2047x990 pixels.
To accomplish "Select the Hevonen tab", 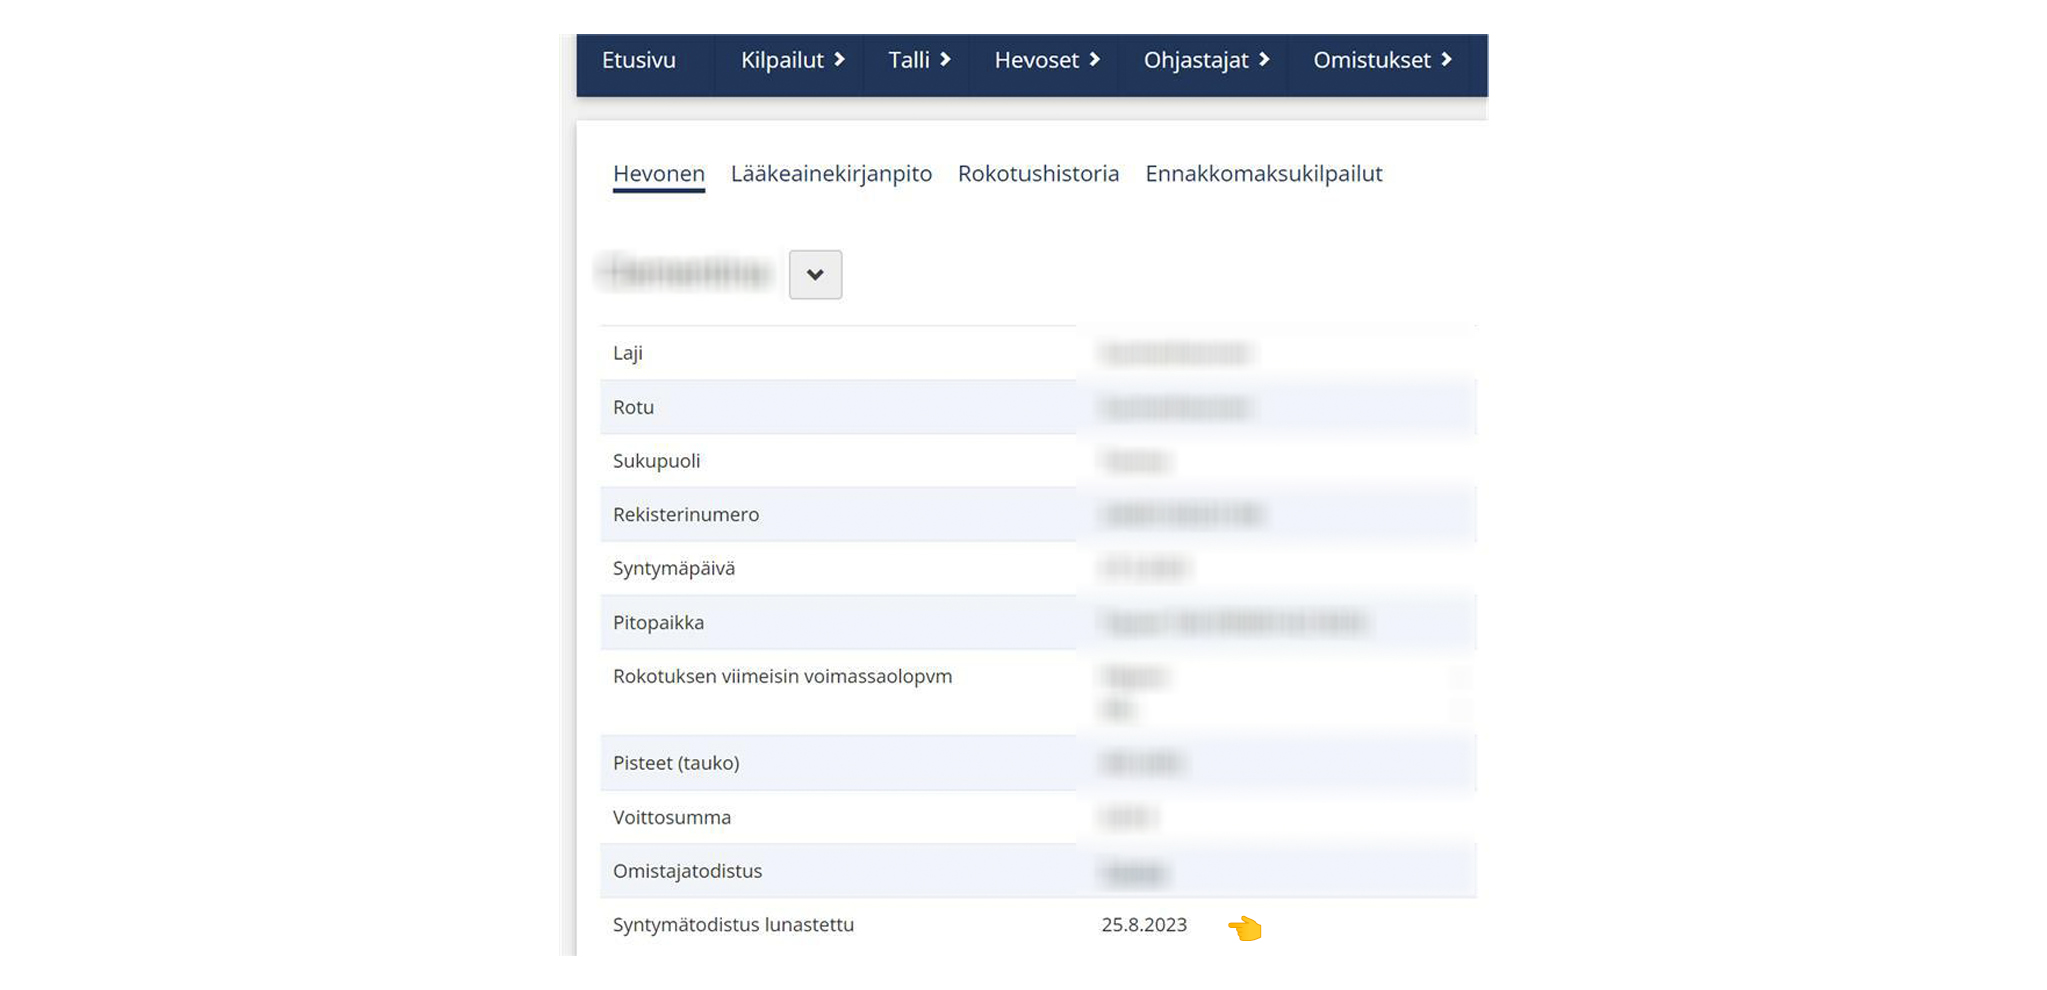I will (x=658, y=174).
